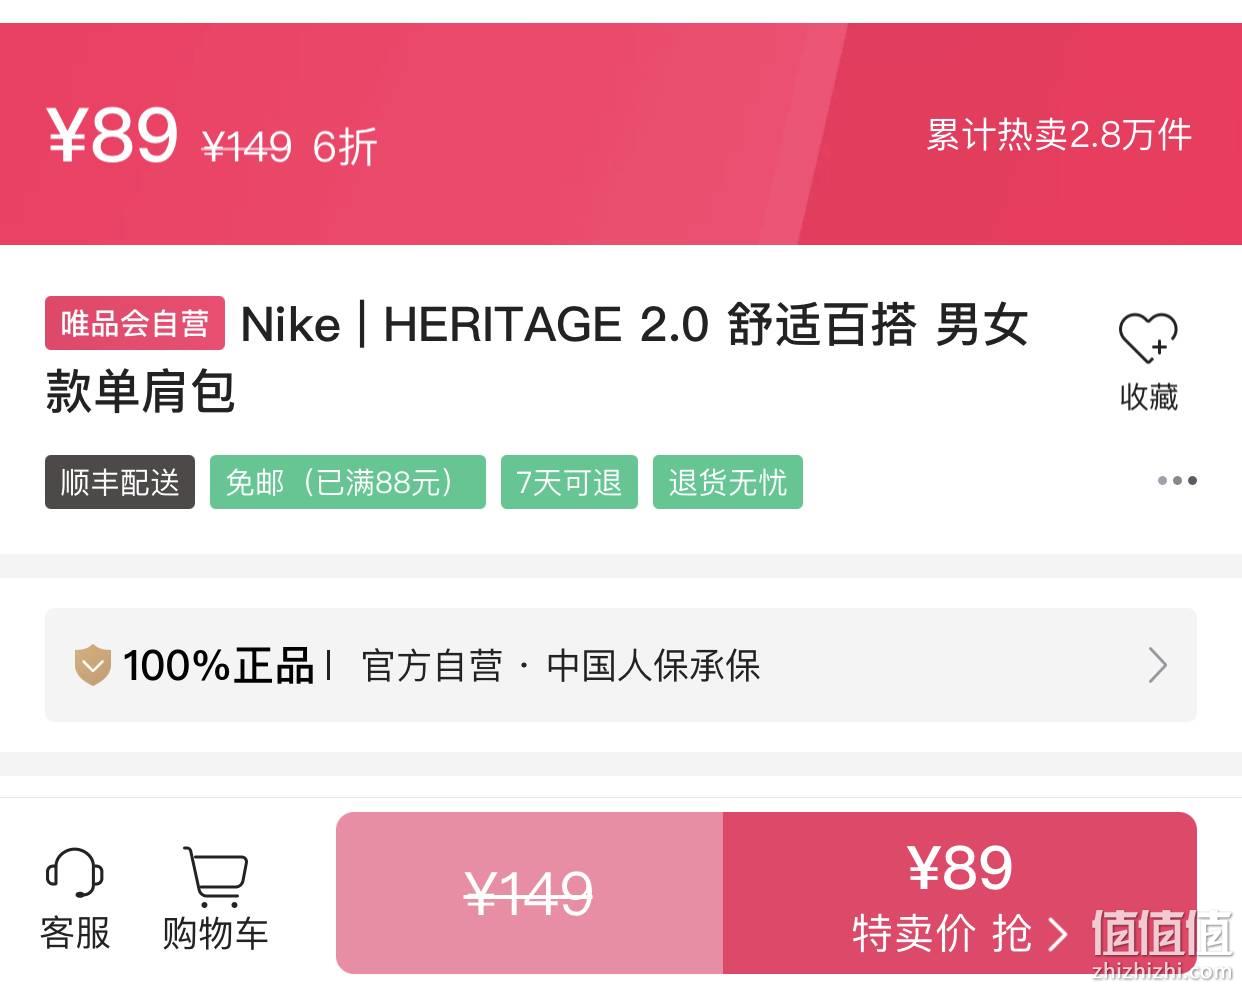
Task: Open the 客服 headset support icon
Action: (75, 874)
